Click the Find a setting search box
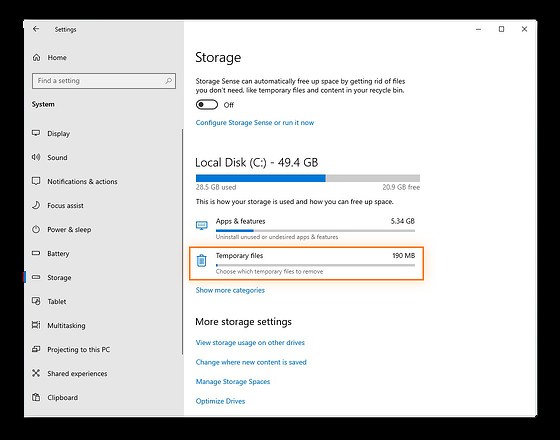 [104, 81]
